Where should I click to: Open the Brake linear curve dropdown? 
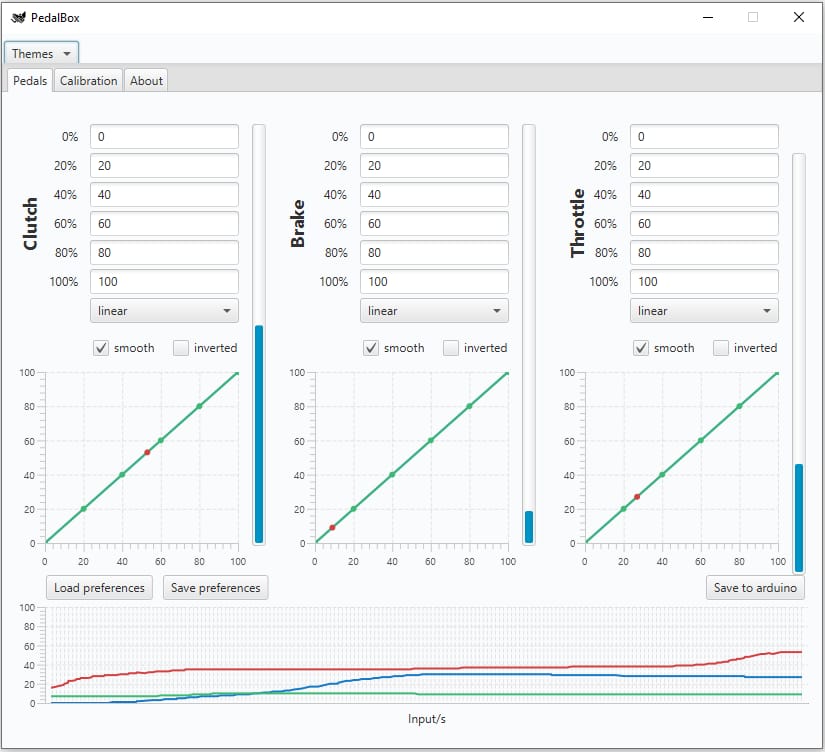point(434,310)
